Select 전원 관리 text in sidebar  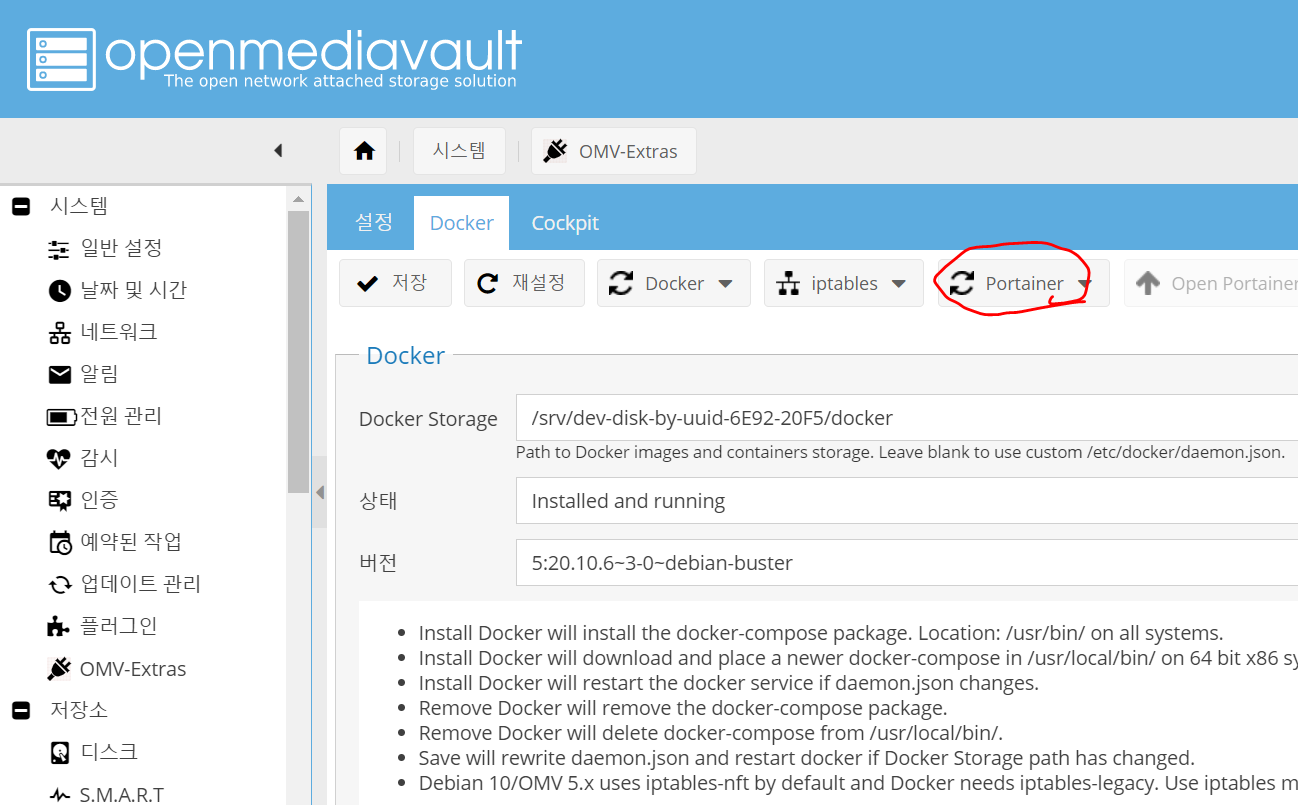[121, 416]
